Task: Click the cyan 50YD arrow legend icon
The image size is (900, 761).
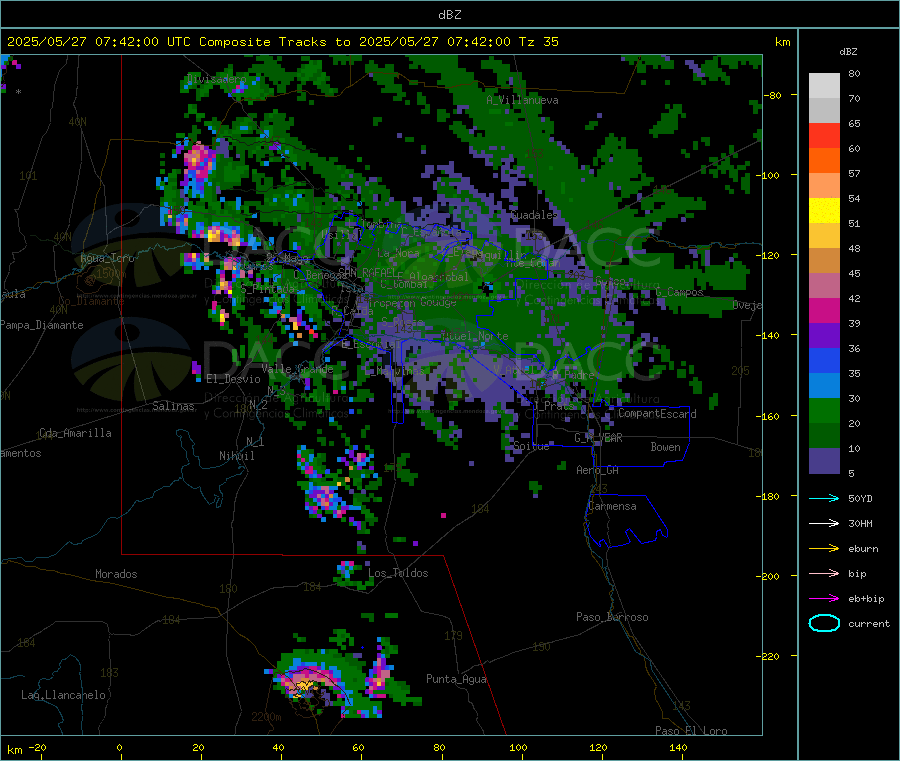Action: coord(824,498)
